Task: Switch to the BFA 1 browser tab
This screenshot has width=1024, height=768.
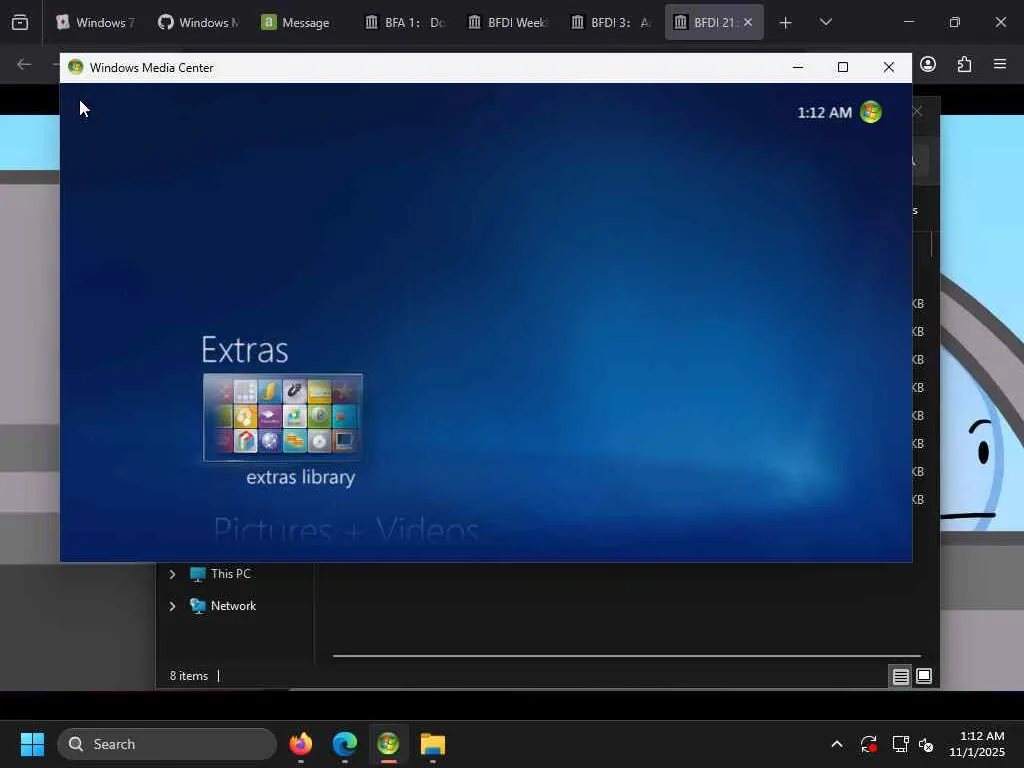Action: point(405,22)
